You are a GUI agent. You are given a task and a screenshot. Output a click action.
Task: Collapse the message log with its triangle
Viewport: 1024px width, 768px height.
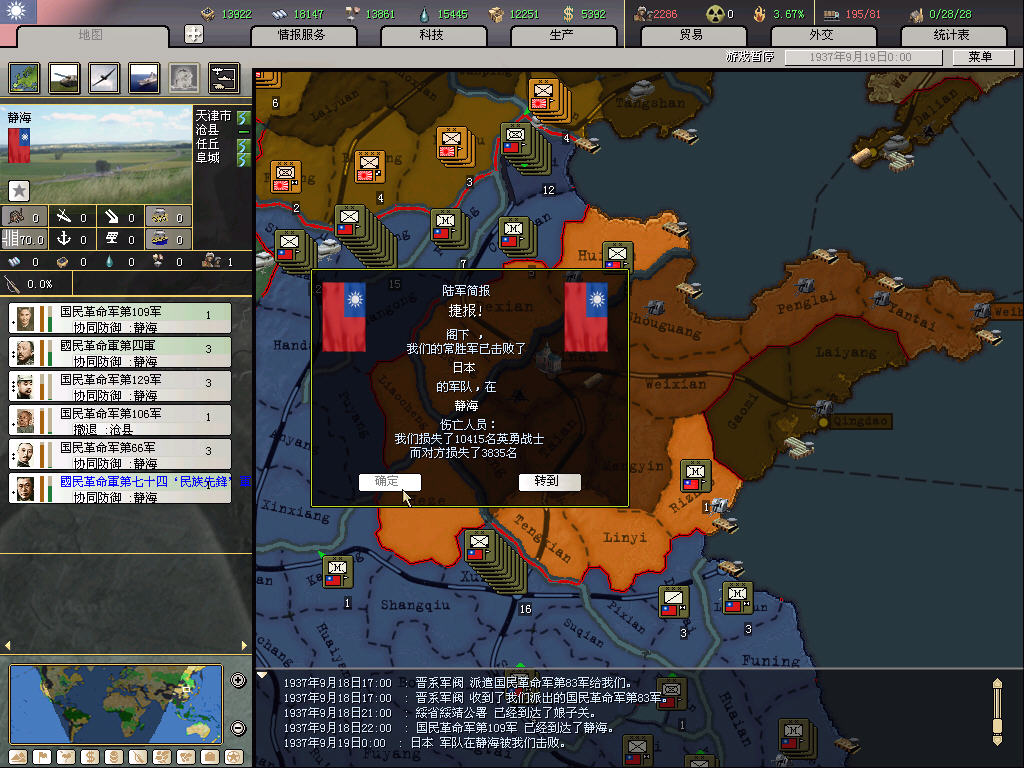tap(263, 675)
